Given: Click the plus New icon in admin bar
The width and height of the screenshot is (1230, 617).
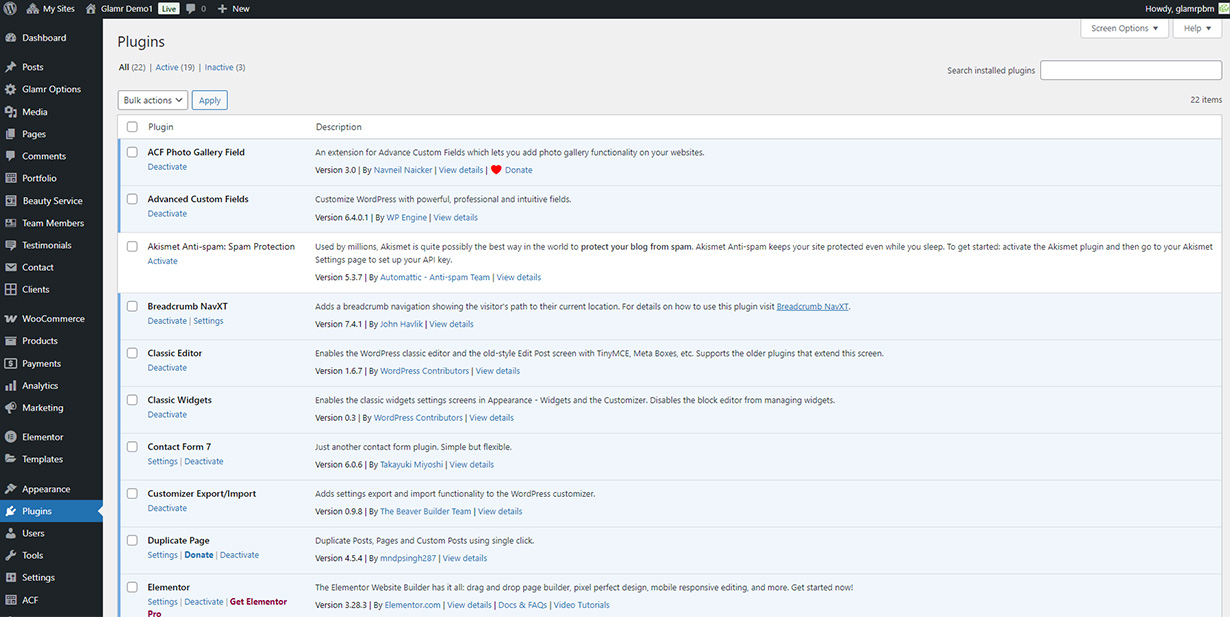Looking at the screenshot, I should pyautogui.click(x=223, y=8).
